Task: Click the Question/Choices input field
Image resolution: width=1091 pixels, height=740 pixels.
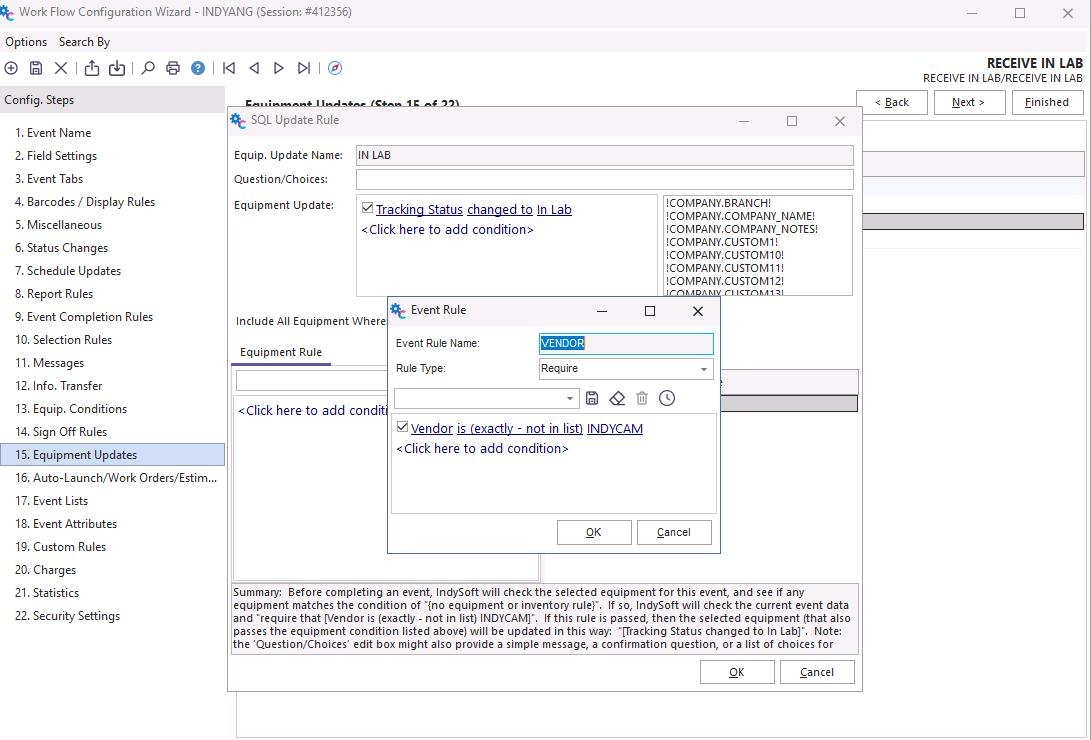Action: coord(604,179)
